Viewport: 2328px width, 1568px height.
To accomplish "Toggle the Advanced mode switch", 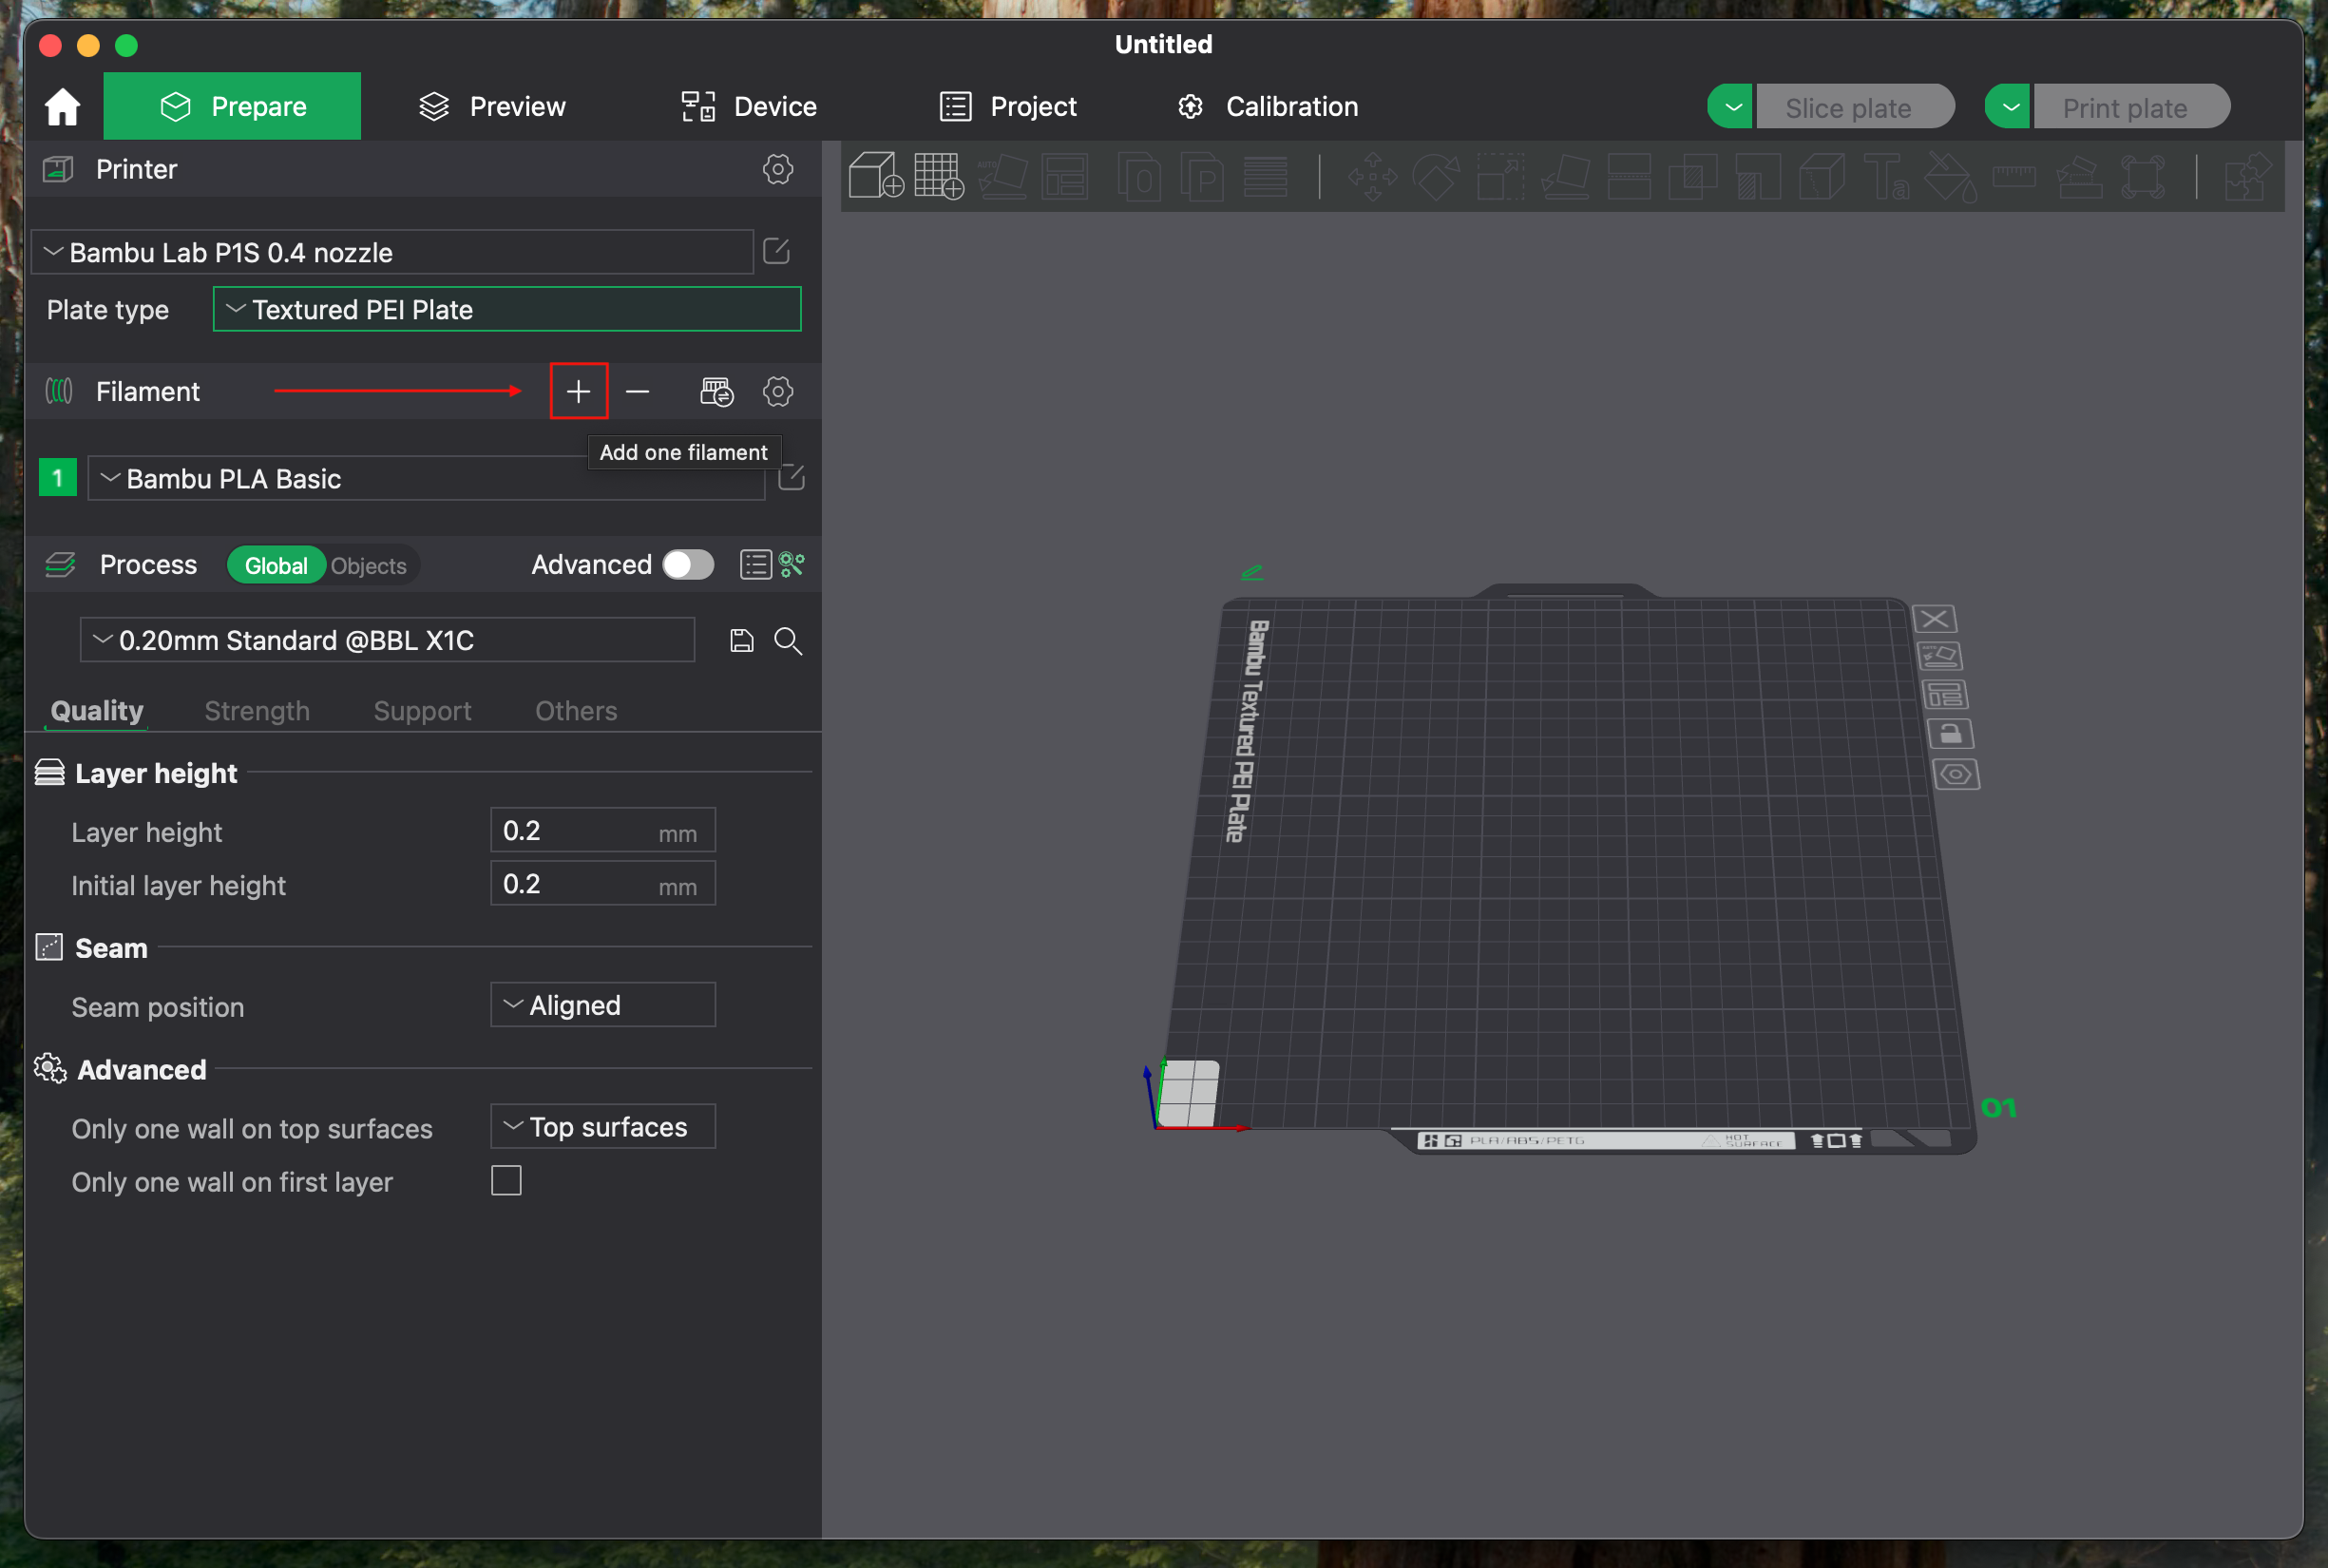I will click(x=688, y=565).
